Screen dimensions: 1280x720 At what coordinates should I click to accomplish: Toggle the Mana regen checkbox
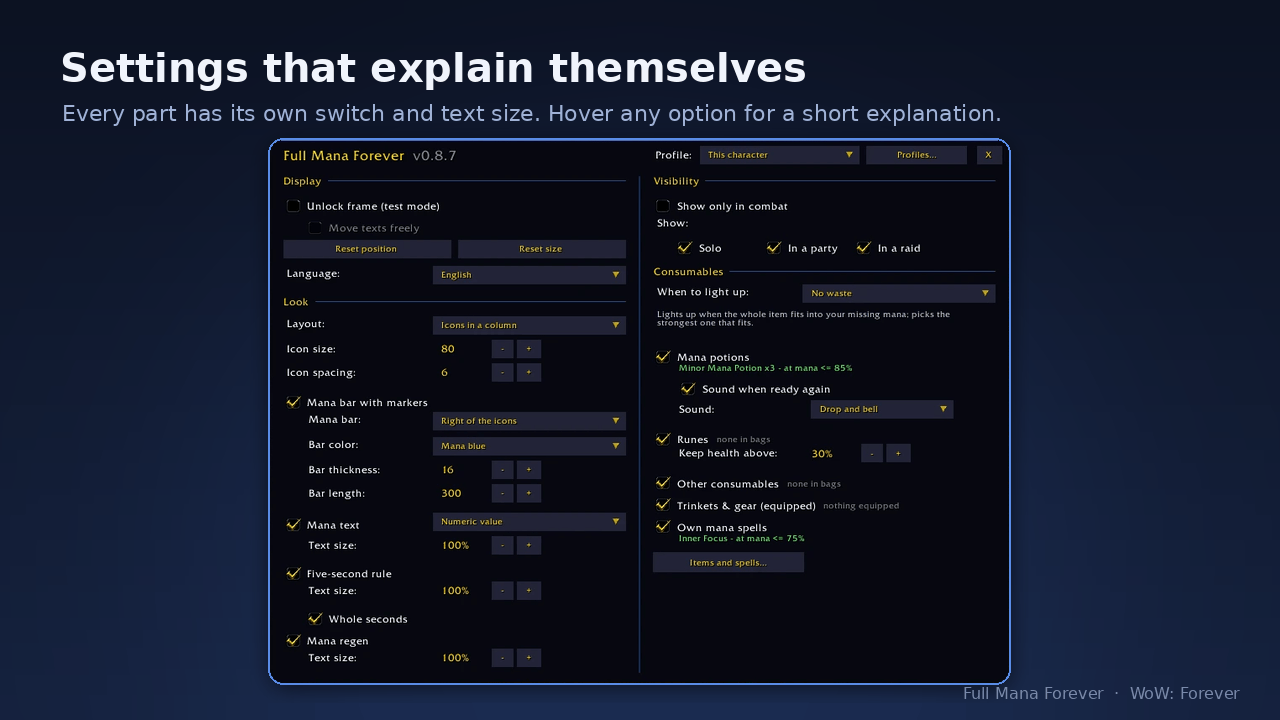[x=293, y=640]
